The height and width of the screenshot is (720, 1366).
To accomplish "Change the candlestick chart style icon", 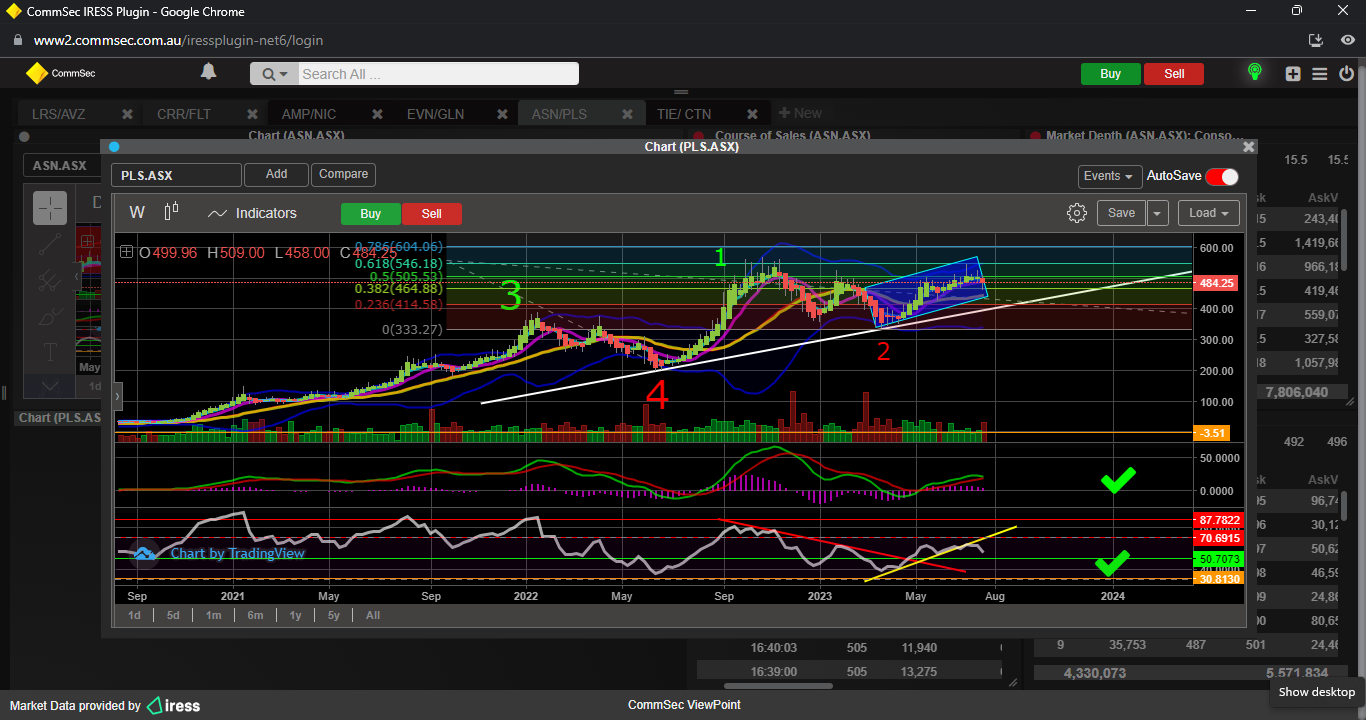I will click(x=171, y=212).
